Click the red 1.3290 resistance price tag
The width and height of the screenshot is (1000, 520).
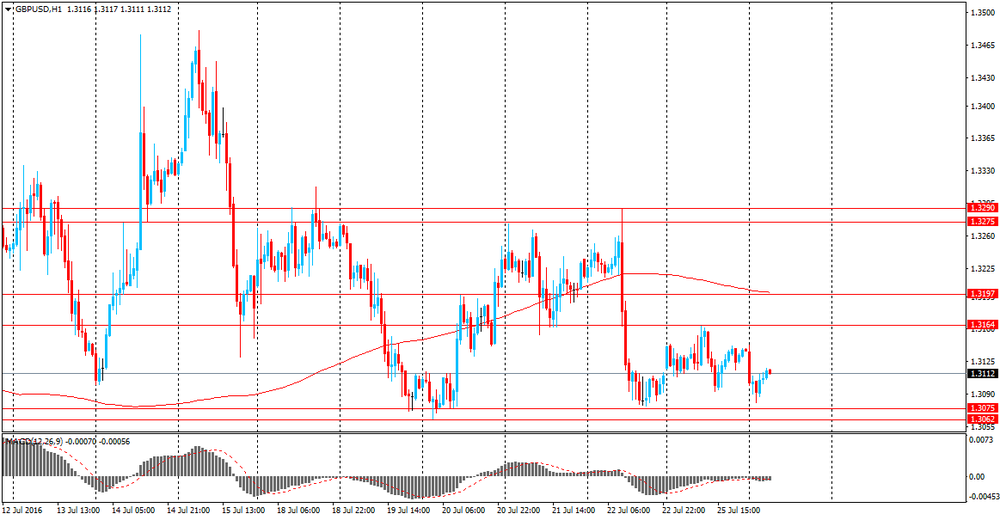(982, 208)
